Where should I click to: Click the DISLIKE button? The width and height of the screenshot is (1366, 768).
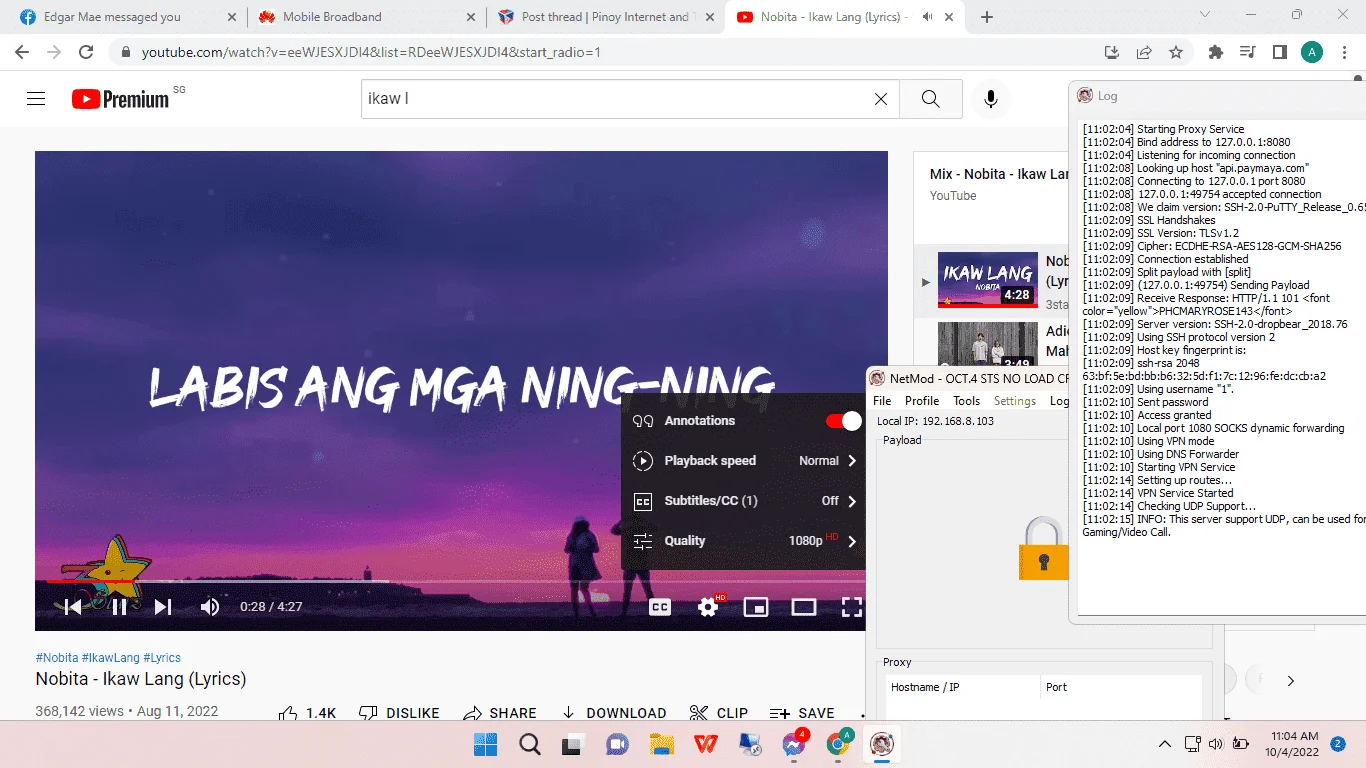pyautogui.click(x=399, y=713)
